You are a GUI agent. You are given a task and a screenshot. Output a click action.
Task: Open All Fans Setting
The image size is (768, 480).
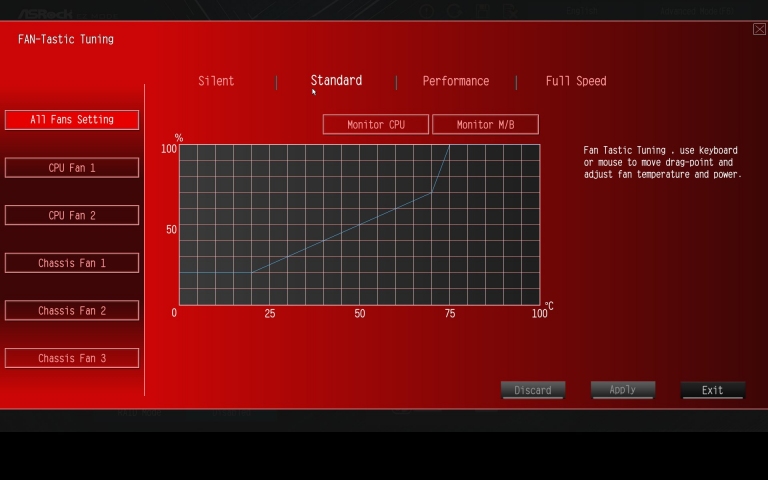[72, 120]
